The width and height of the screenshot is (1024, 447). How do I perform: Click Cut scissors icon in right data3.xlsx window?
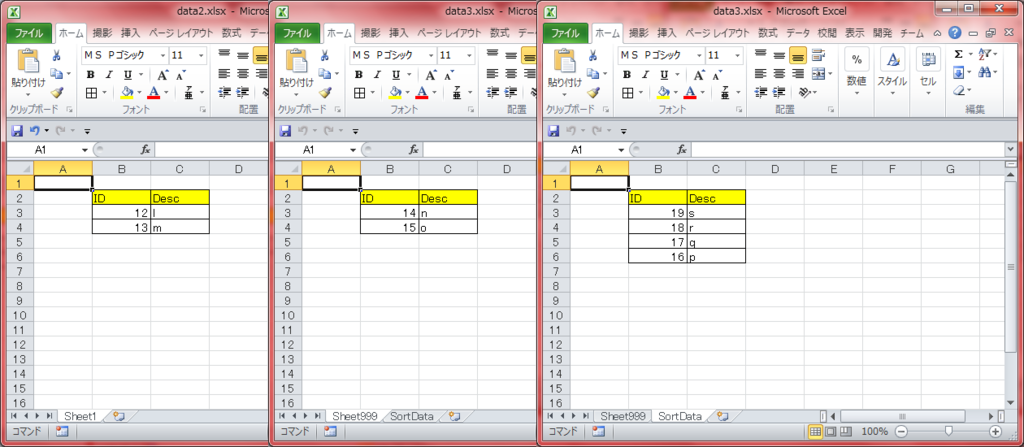point(592,56)
